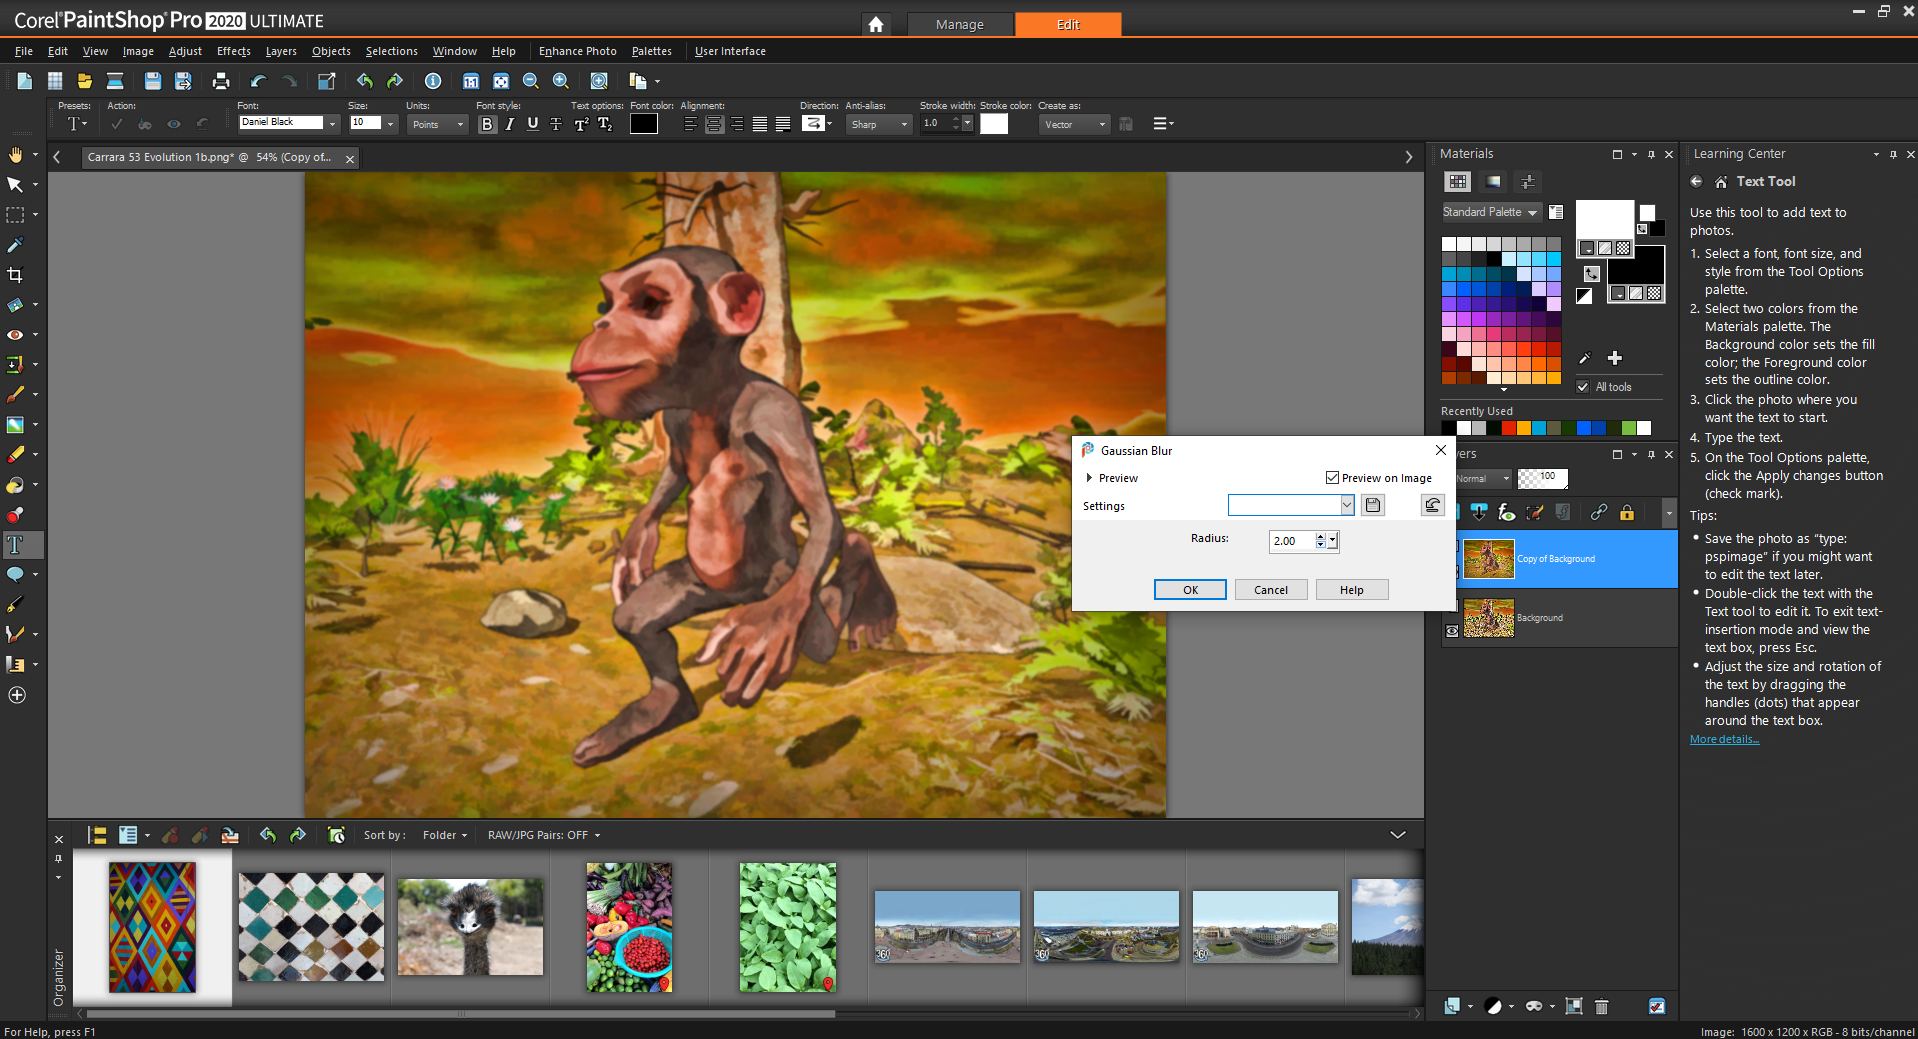Image resolution: width=1918 pixels, height=1039 pixels.
Task: Click the Save preset icon in Gaussian Blur
Action: [x=1373, y=506]
